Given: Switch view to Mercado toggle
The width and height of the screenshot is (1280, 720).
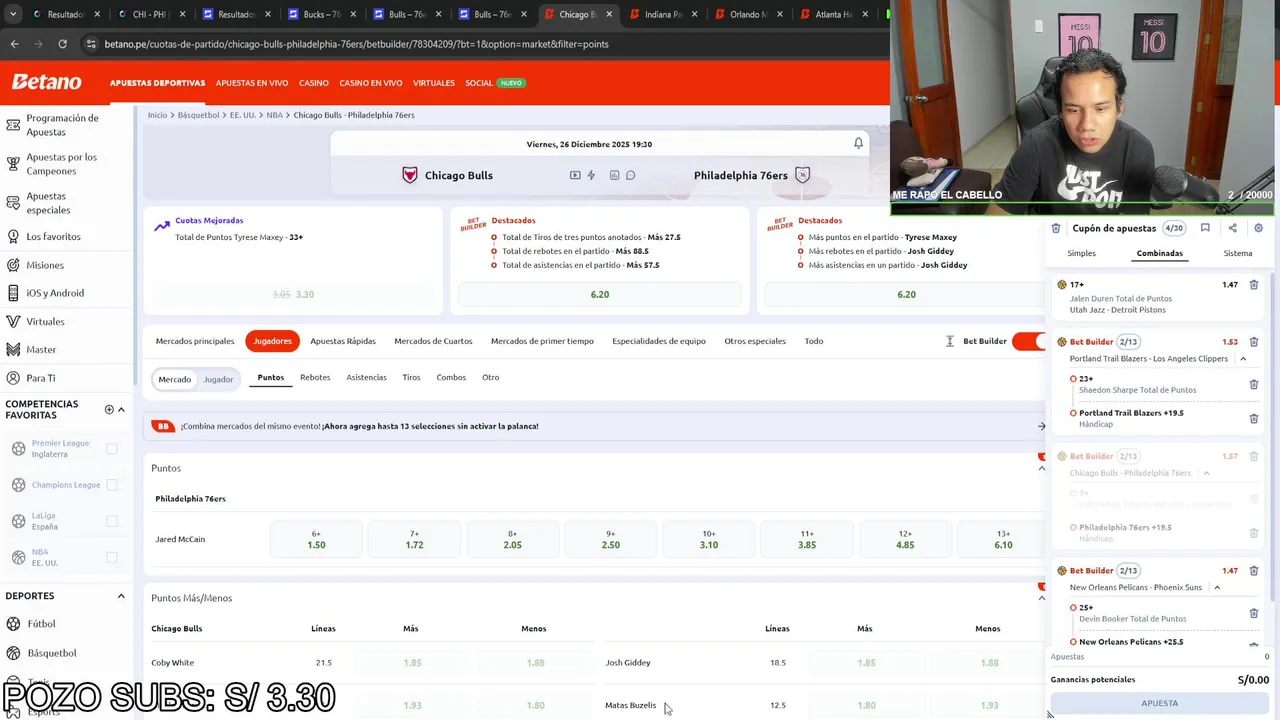Looking at the screenshot, I should (x=174, y=379).
